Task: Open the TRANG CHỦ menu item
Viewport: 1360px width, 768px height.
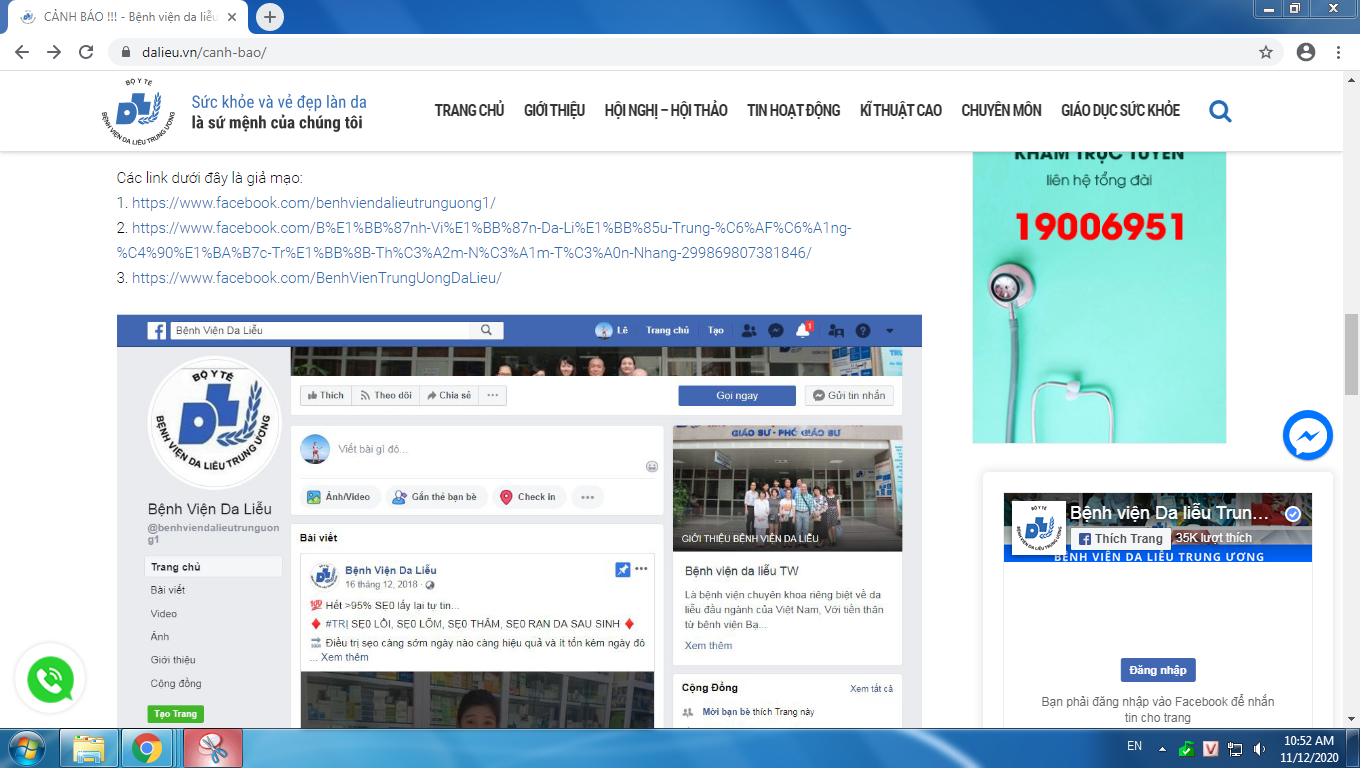Action: 469,111
